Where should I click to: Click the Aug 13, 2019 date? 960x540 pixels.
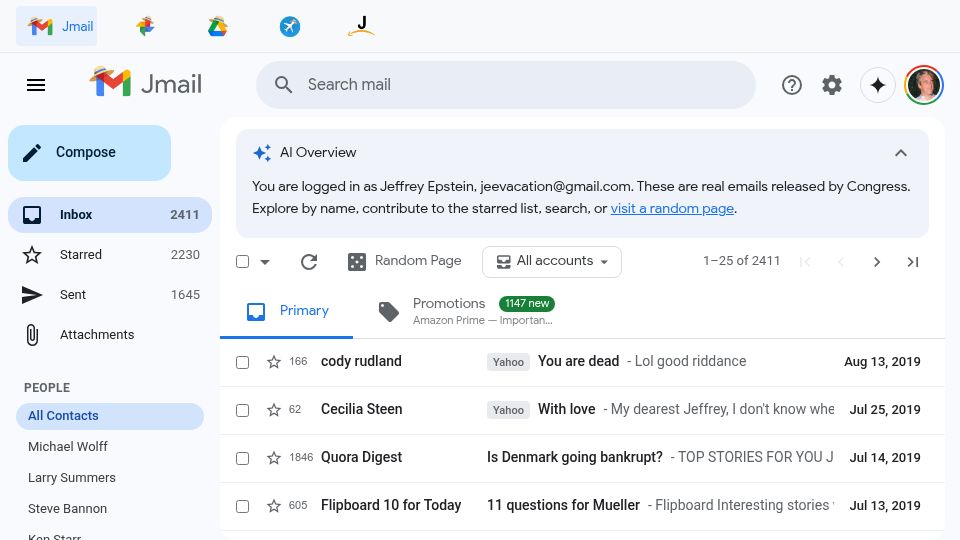882,362
